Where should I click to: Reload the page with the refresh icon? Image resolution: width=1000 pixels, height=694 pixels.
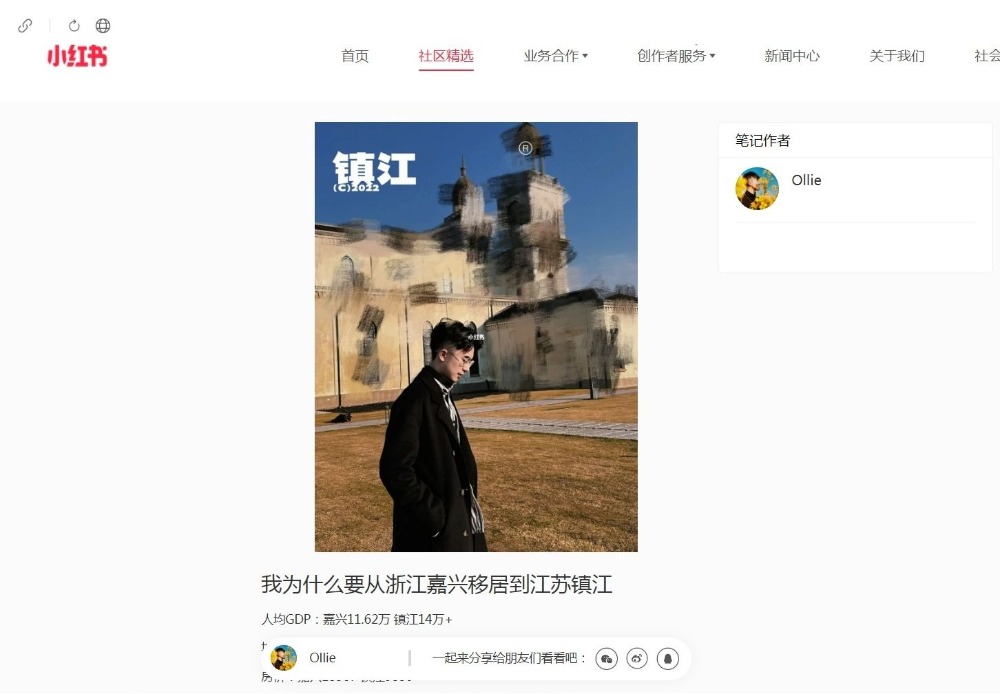point(74,26)
